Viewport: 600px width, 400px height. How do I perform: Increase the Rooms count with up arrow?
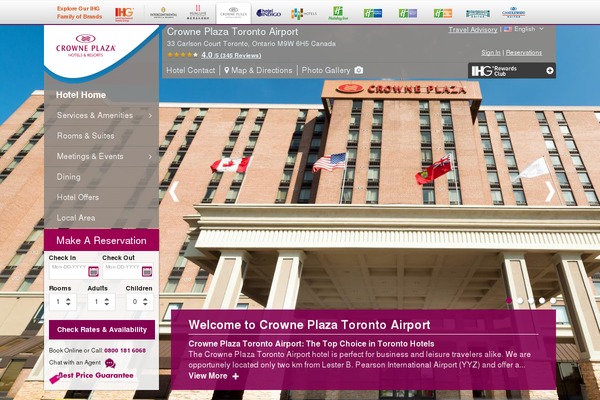coord(68,299)
